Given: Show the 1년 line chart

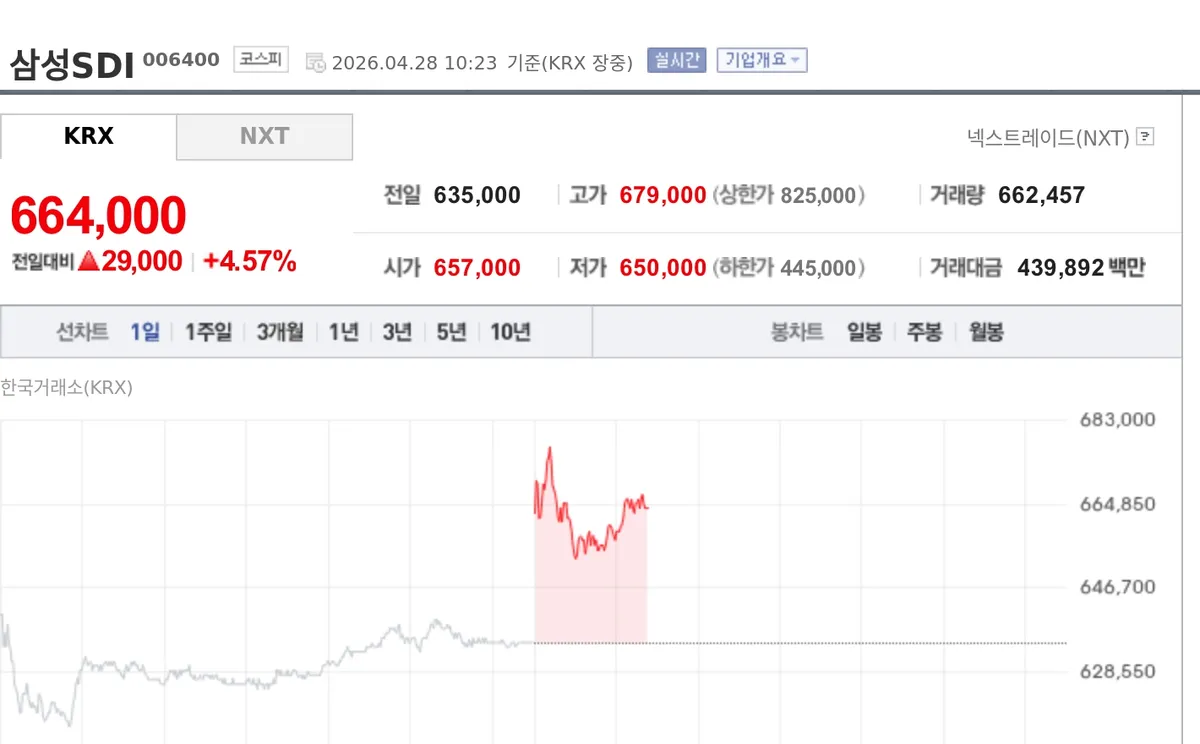Looking at the screenshot, I should 343,332.
